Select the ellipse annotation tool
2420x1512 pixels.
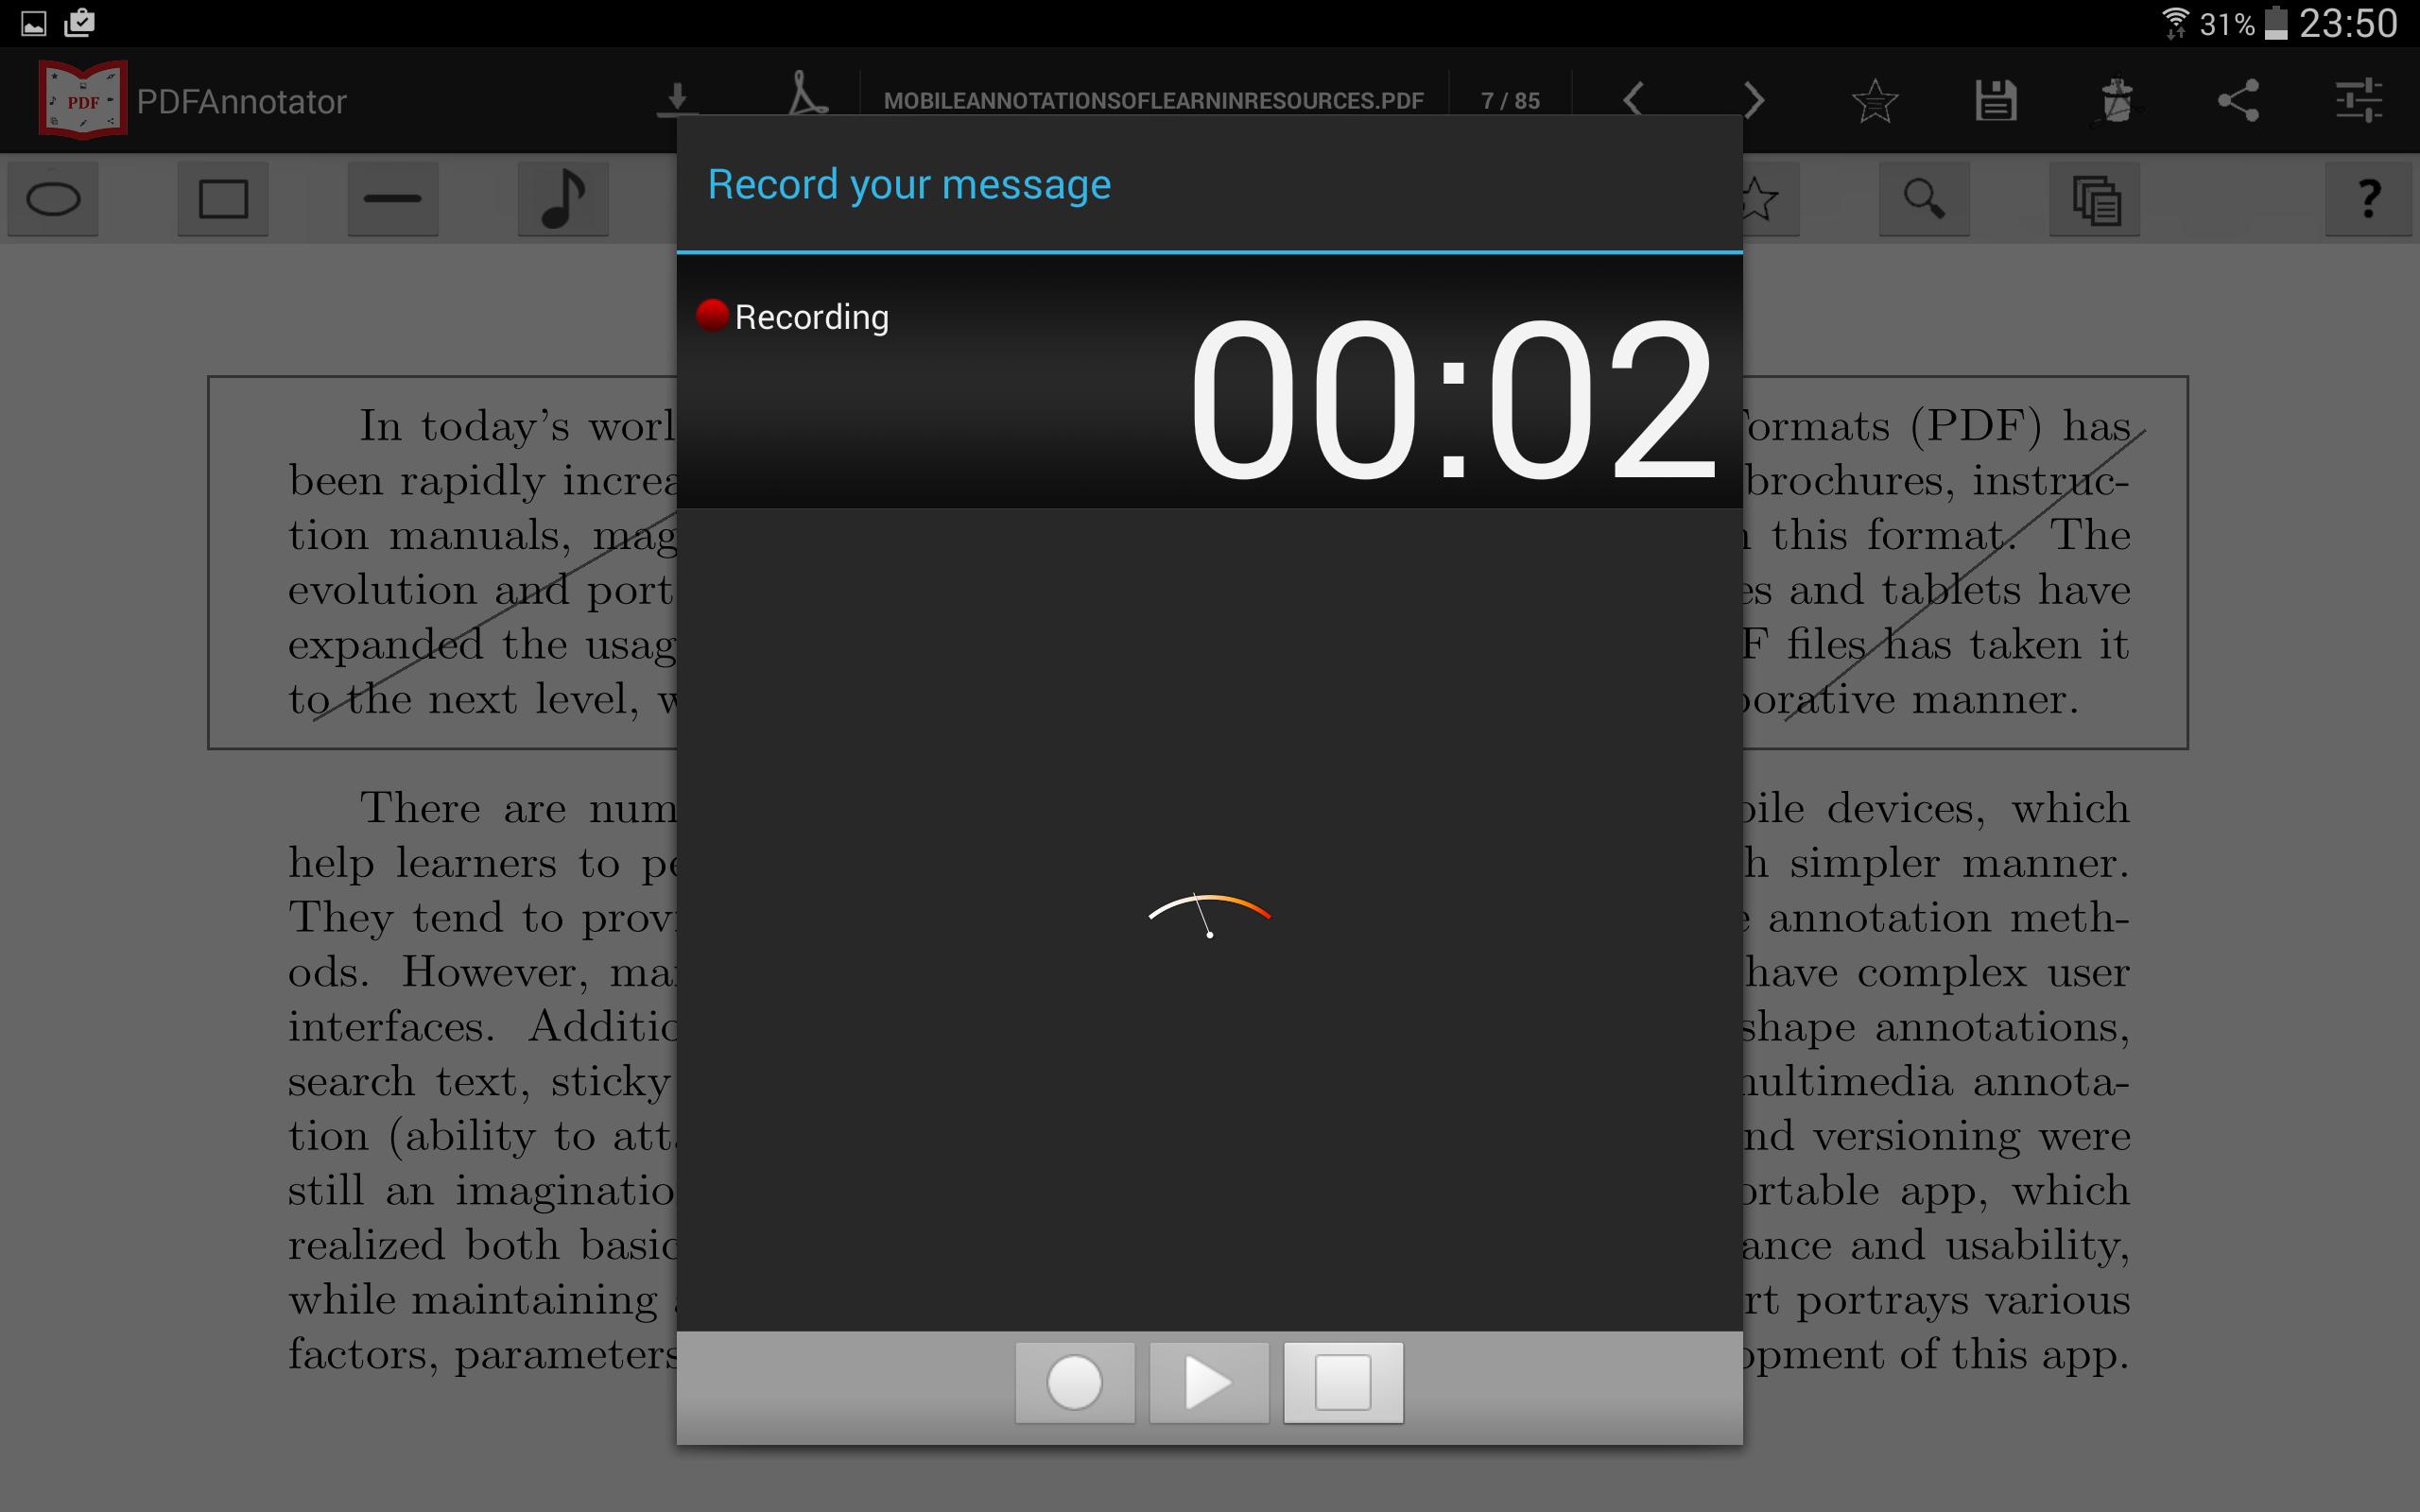click(x=53, y=199)
